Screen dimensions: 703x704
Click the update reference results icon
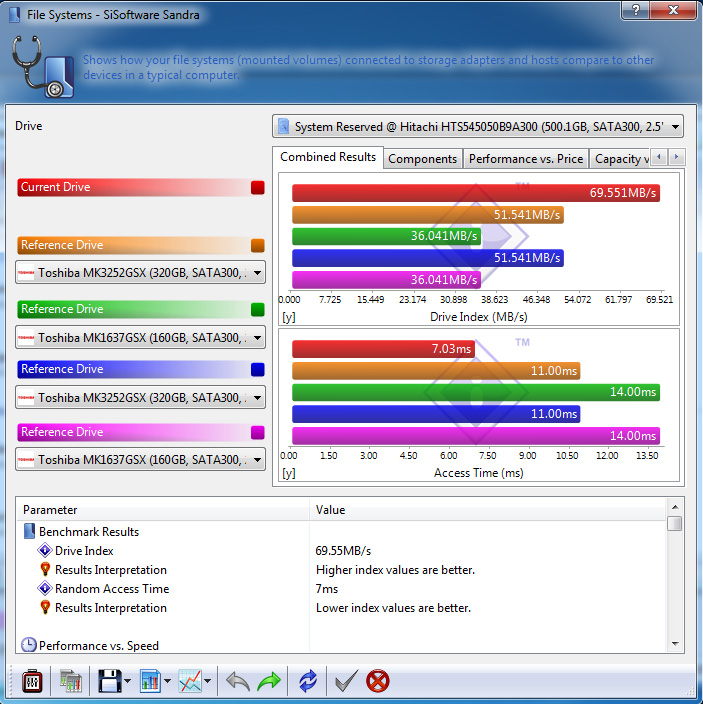tap(71, 682)
